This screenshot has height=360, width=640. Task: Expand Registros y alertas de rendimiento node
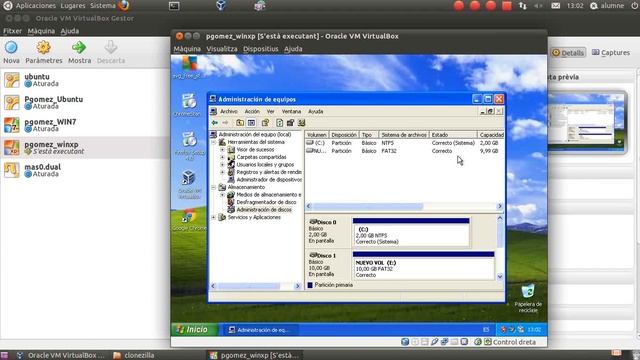[x=222, y=172]
